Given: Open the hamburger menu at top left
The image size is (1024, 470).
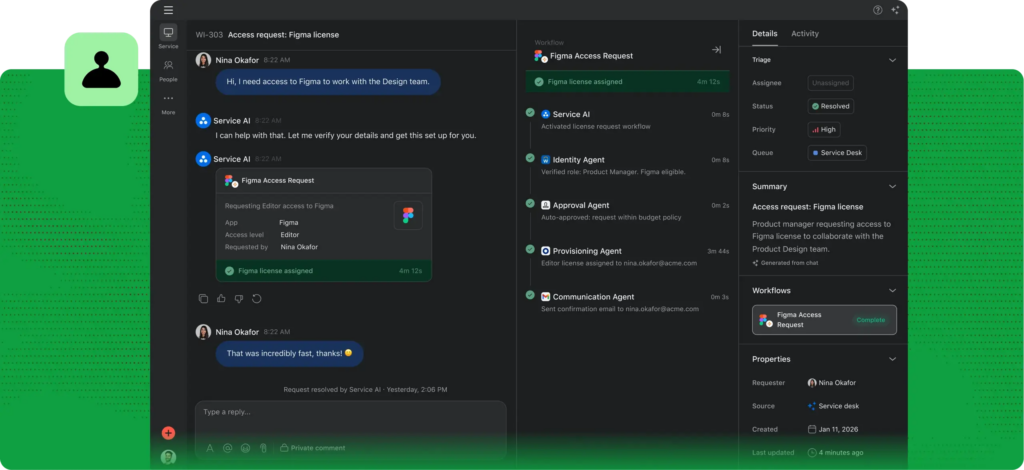Looking at the screenshot, I should click(x=168, y=10).
